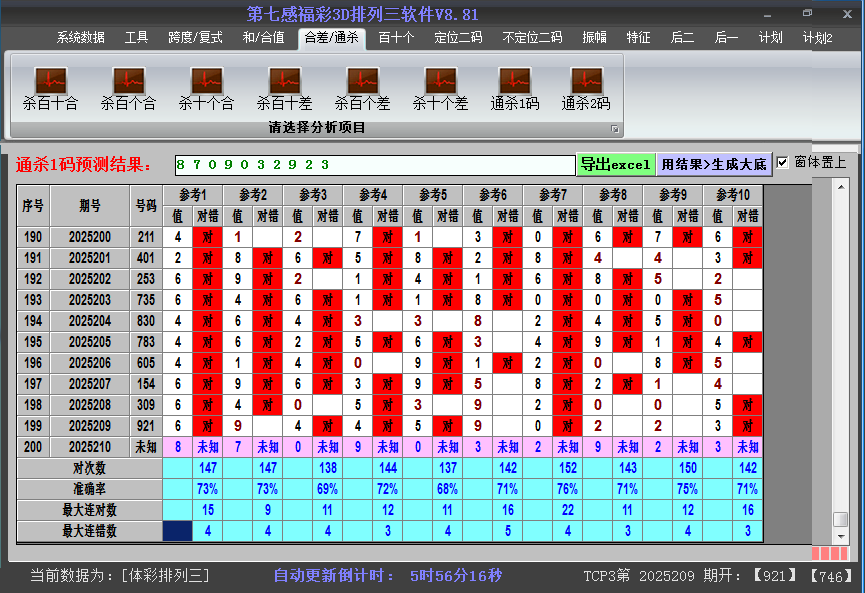Click sequence number cell 195
The width and height of the screenshot is (865, 593).
click(x=33, y=342)
